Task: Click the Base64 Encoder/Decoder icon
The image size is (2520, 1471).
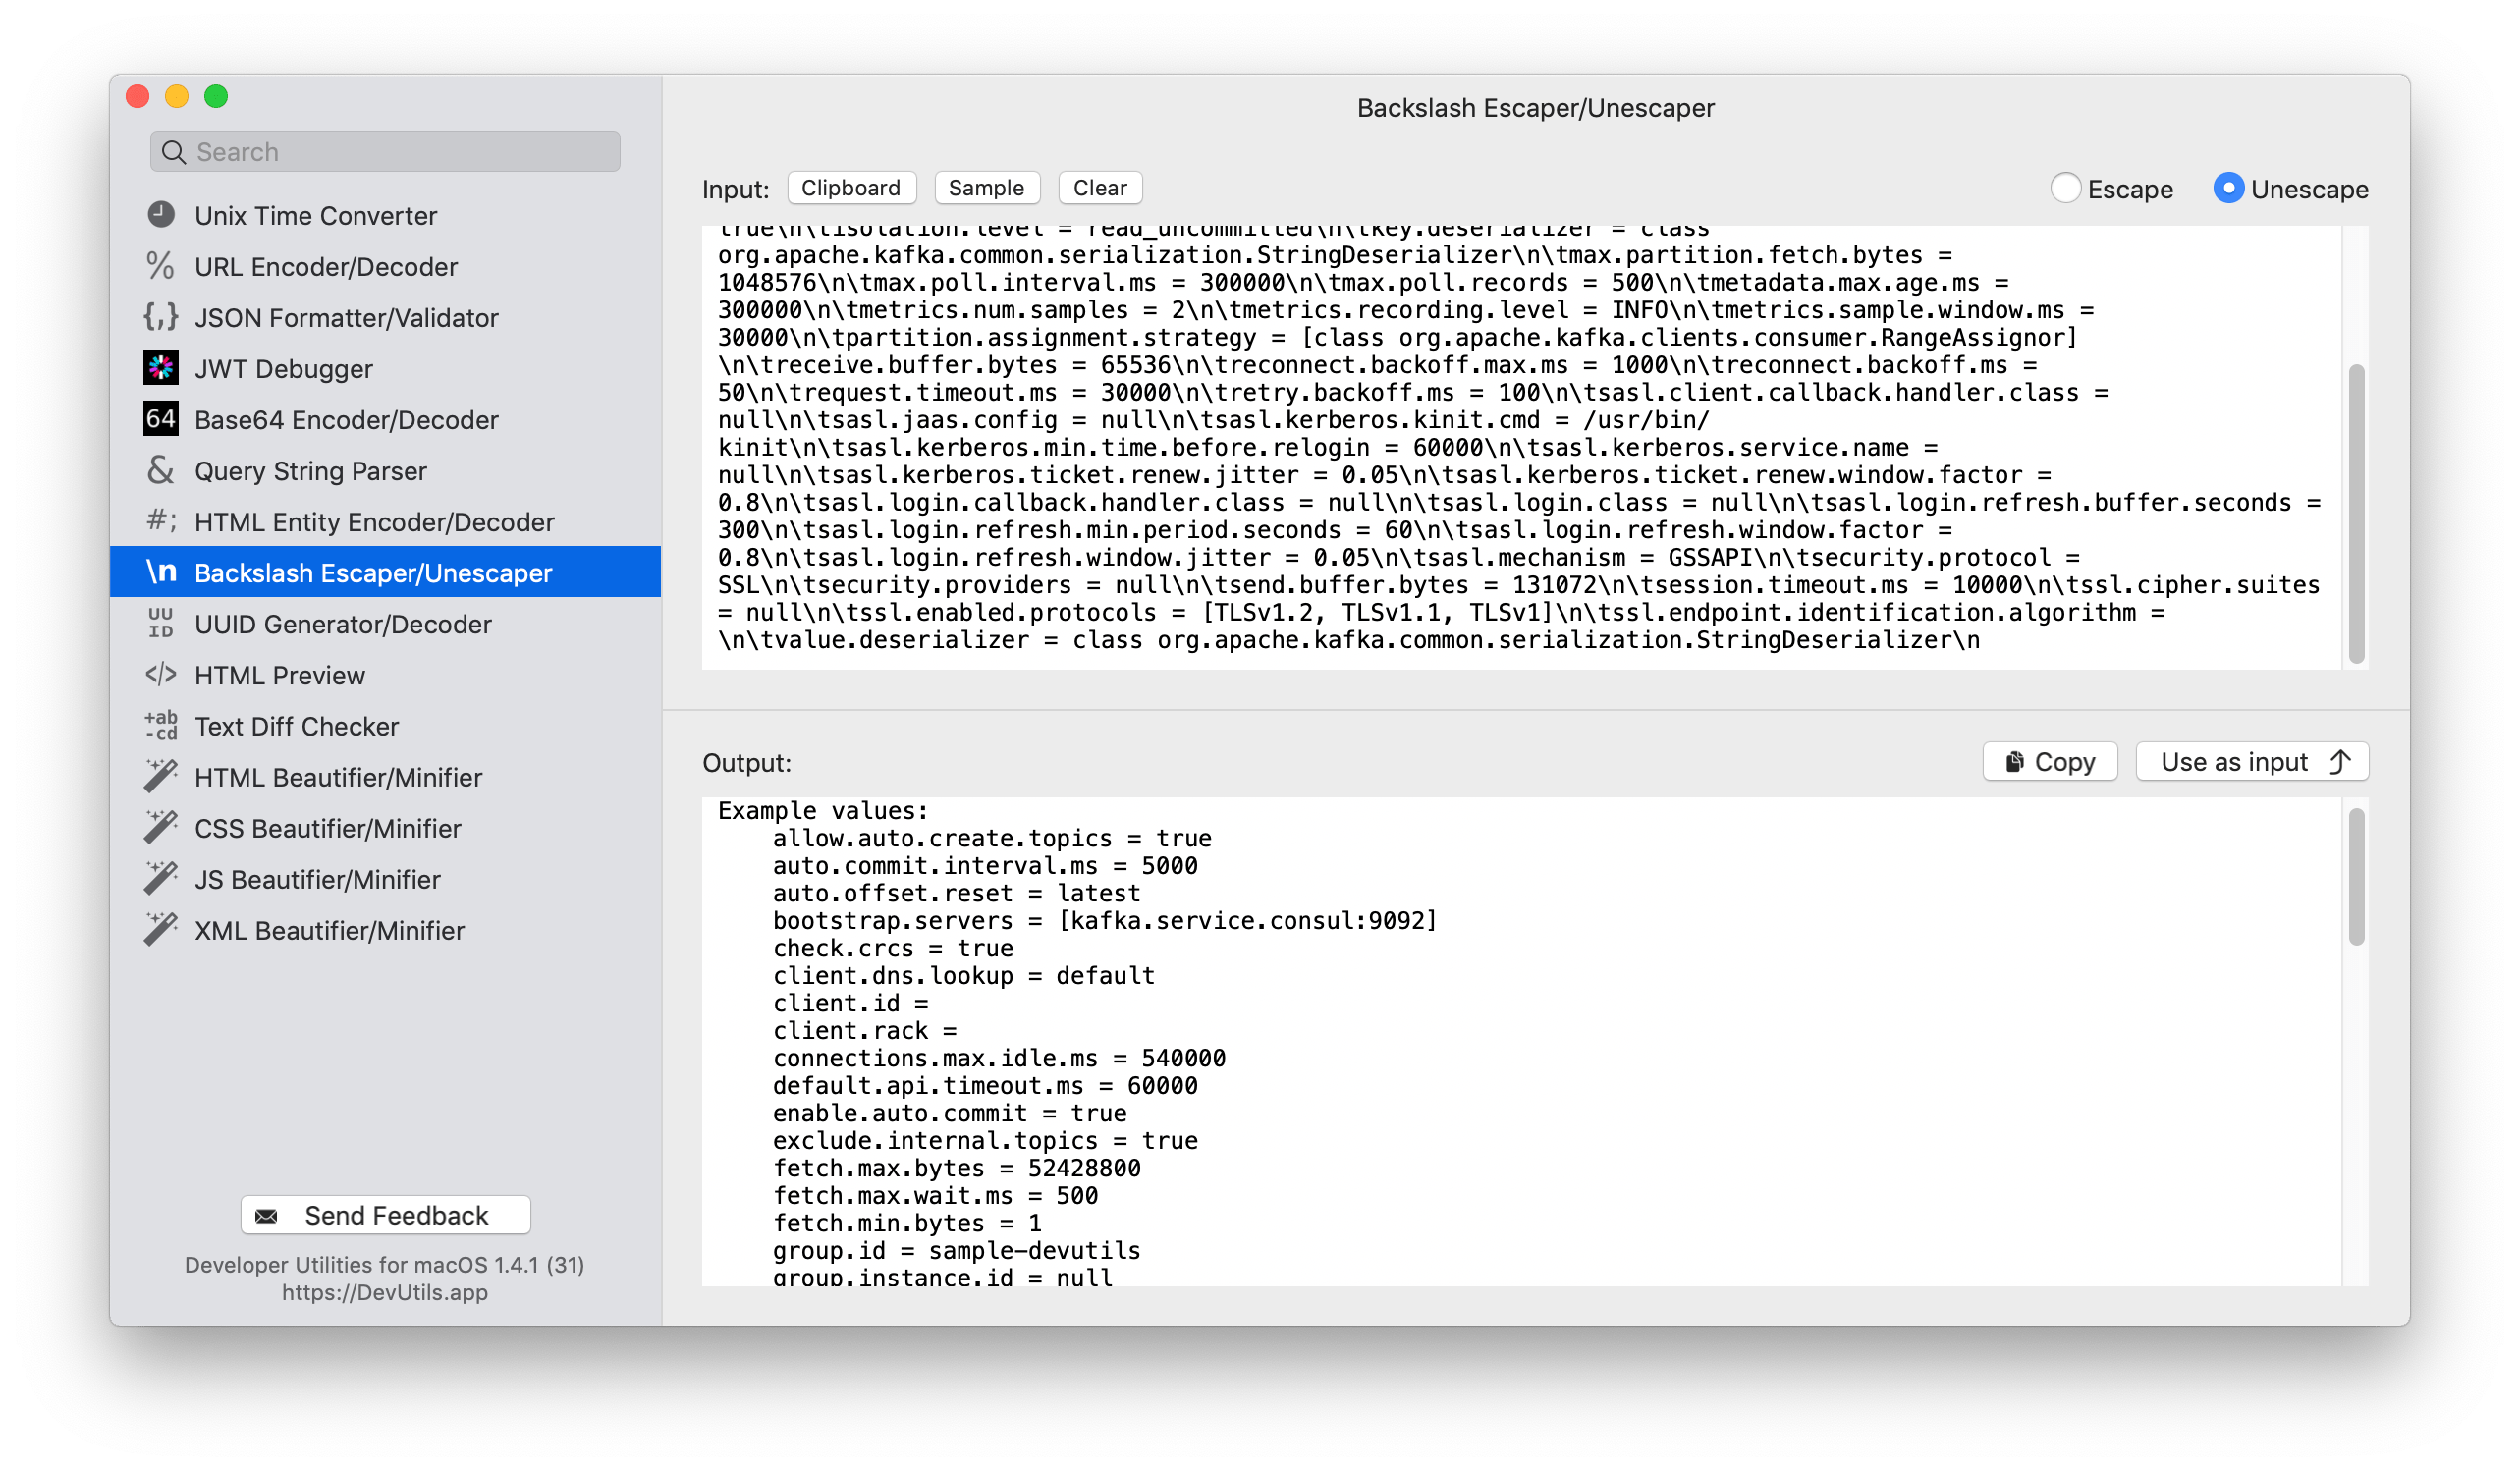Action: click(161, 418)
